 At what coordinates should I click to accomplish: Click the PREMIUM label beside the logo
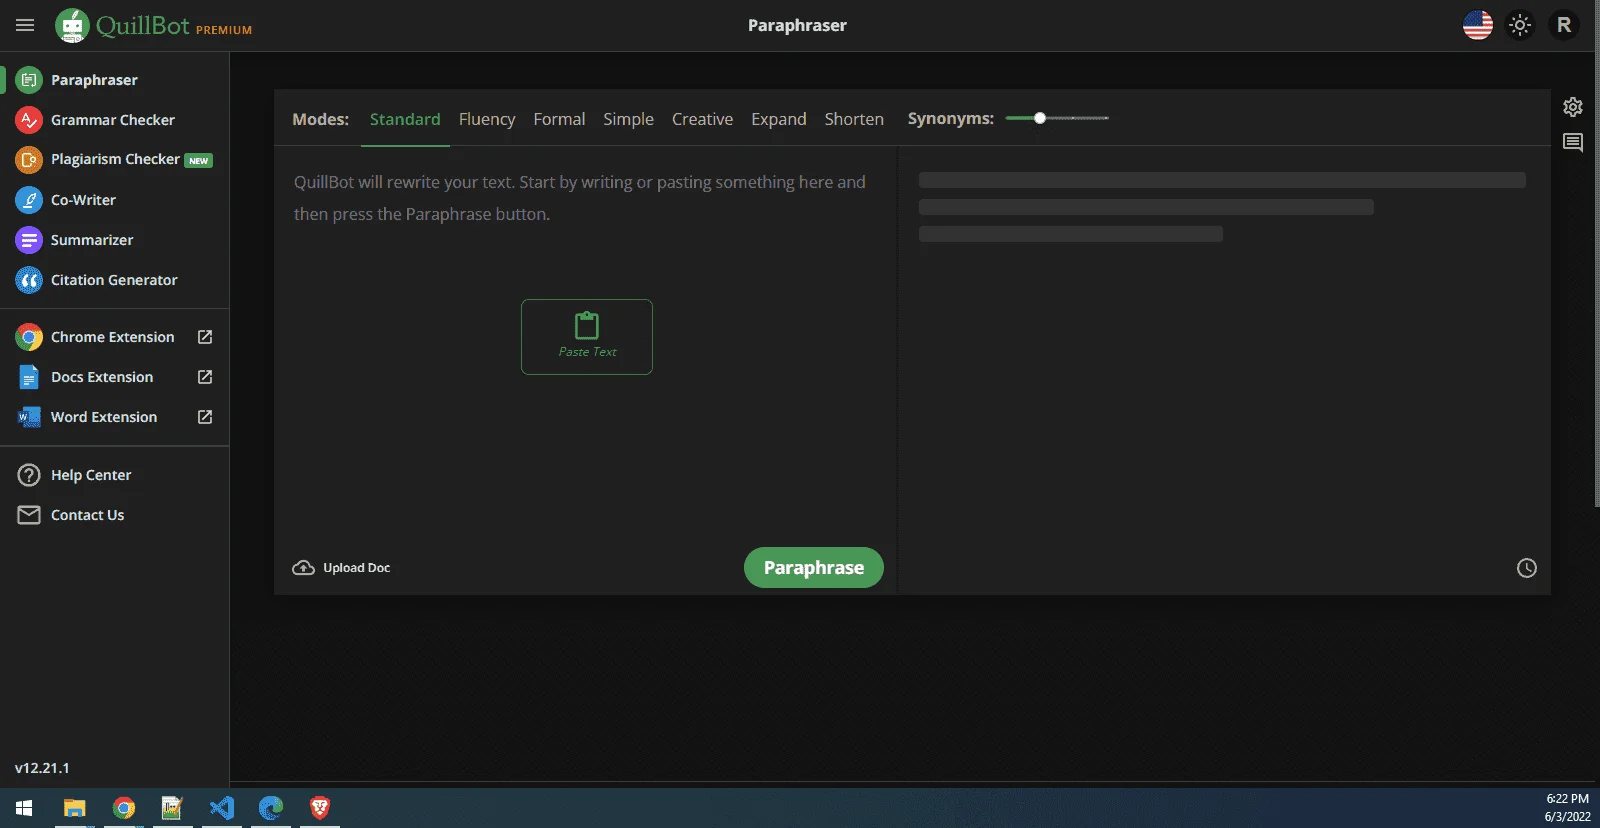[224, 30]
